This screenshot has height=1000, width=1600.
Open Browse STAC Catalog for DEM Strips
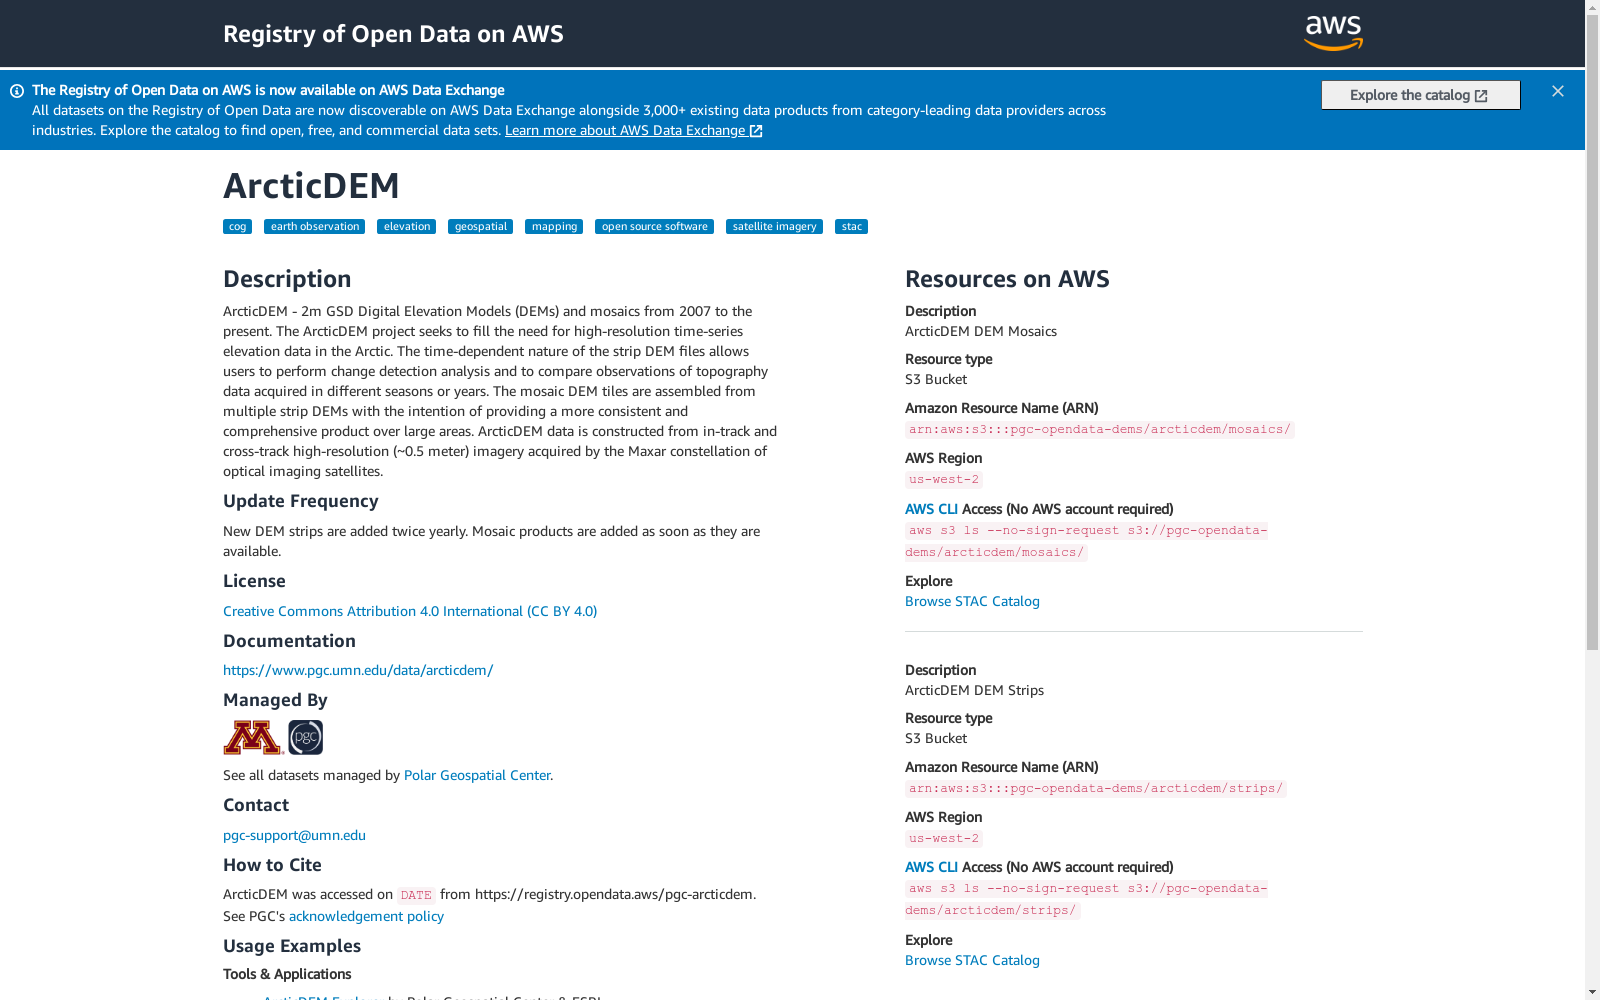pos(972,961)
